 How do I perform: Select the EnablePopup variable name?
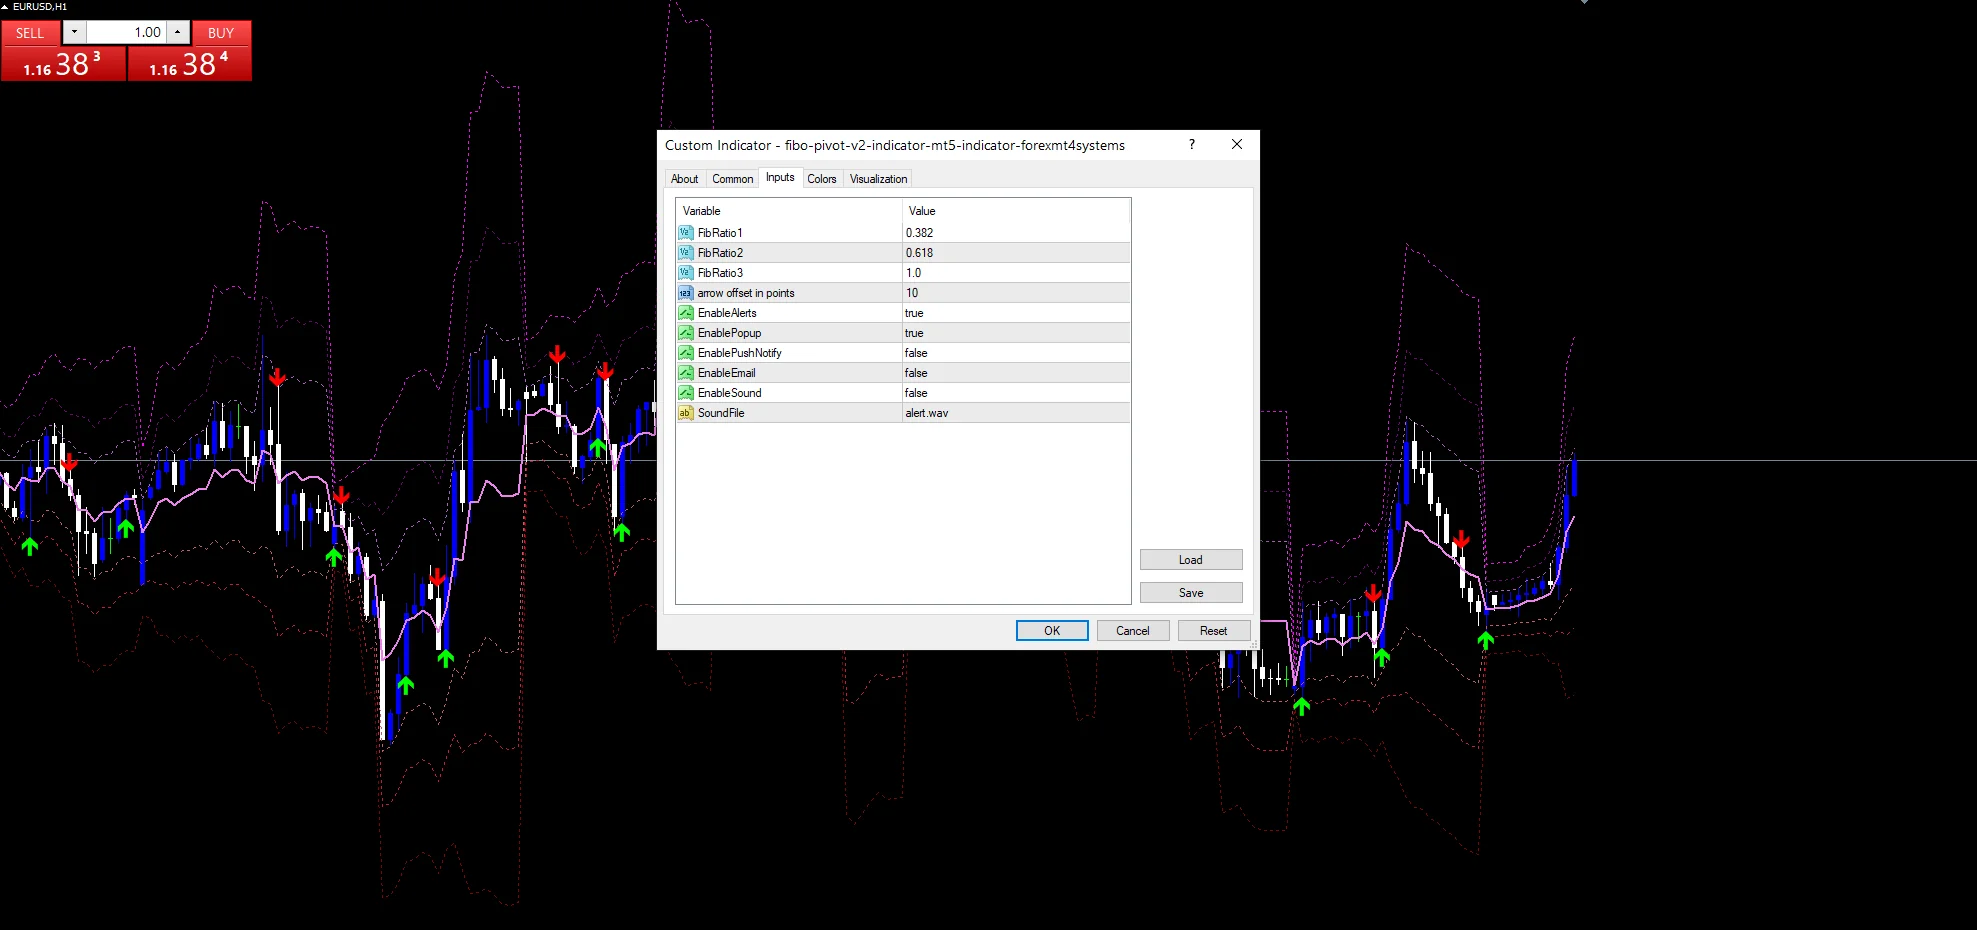729,333
